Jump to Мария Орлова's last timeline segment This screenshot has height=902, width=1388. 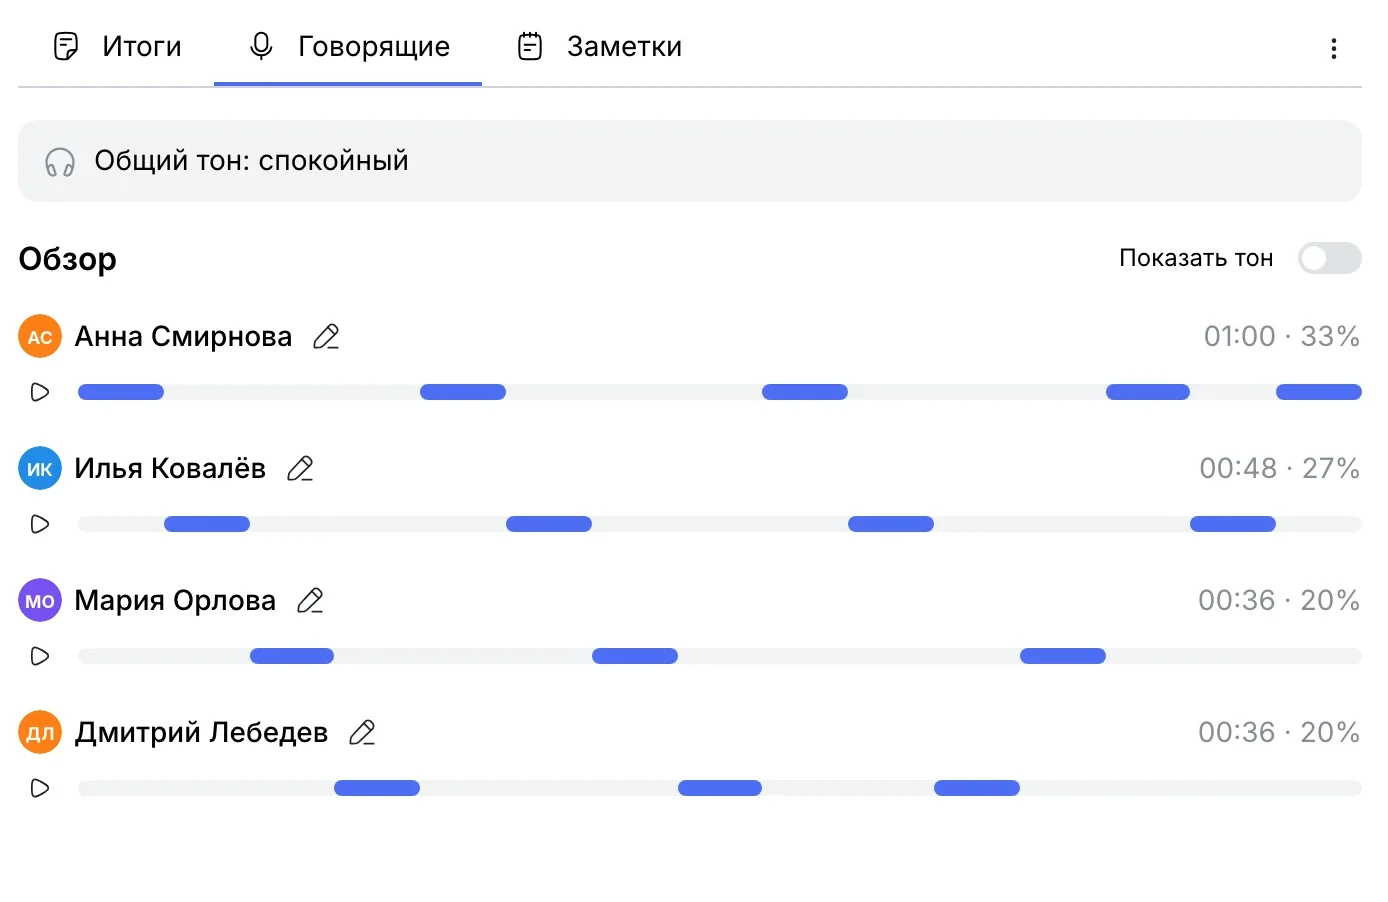click(1063, 656)
